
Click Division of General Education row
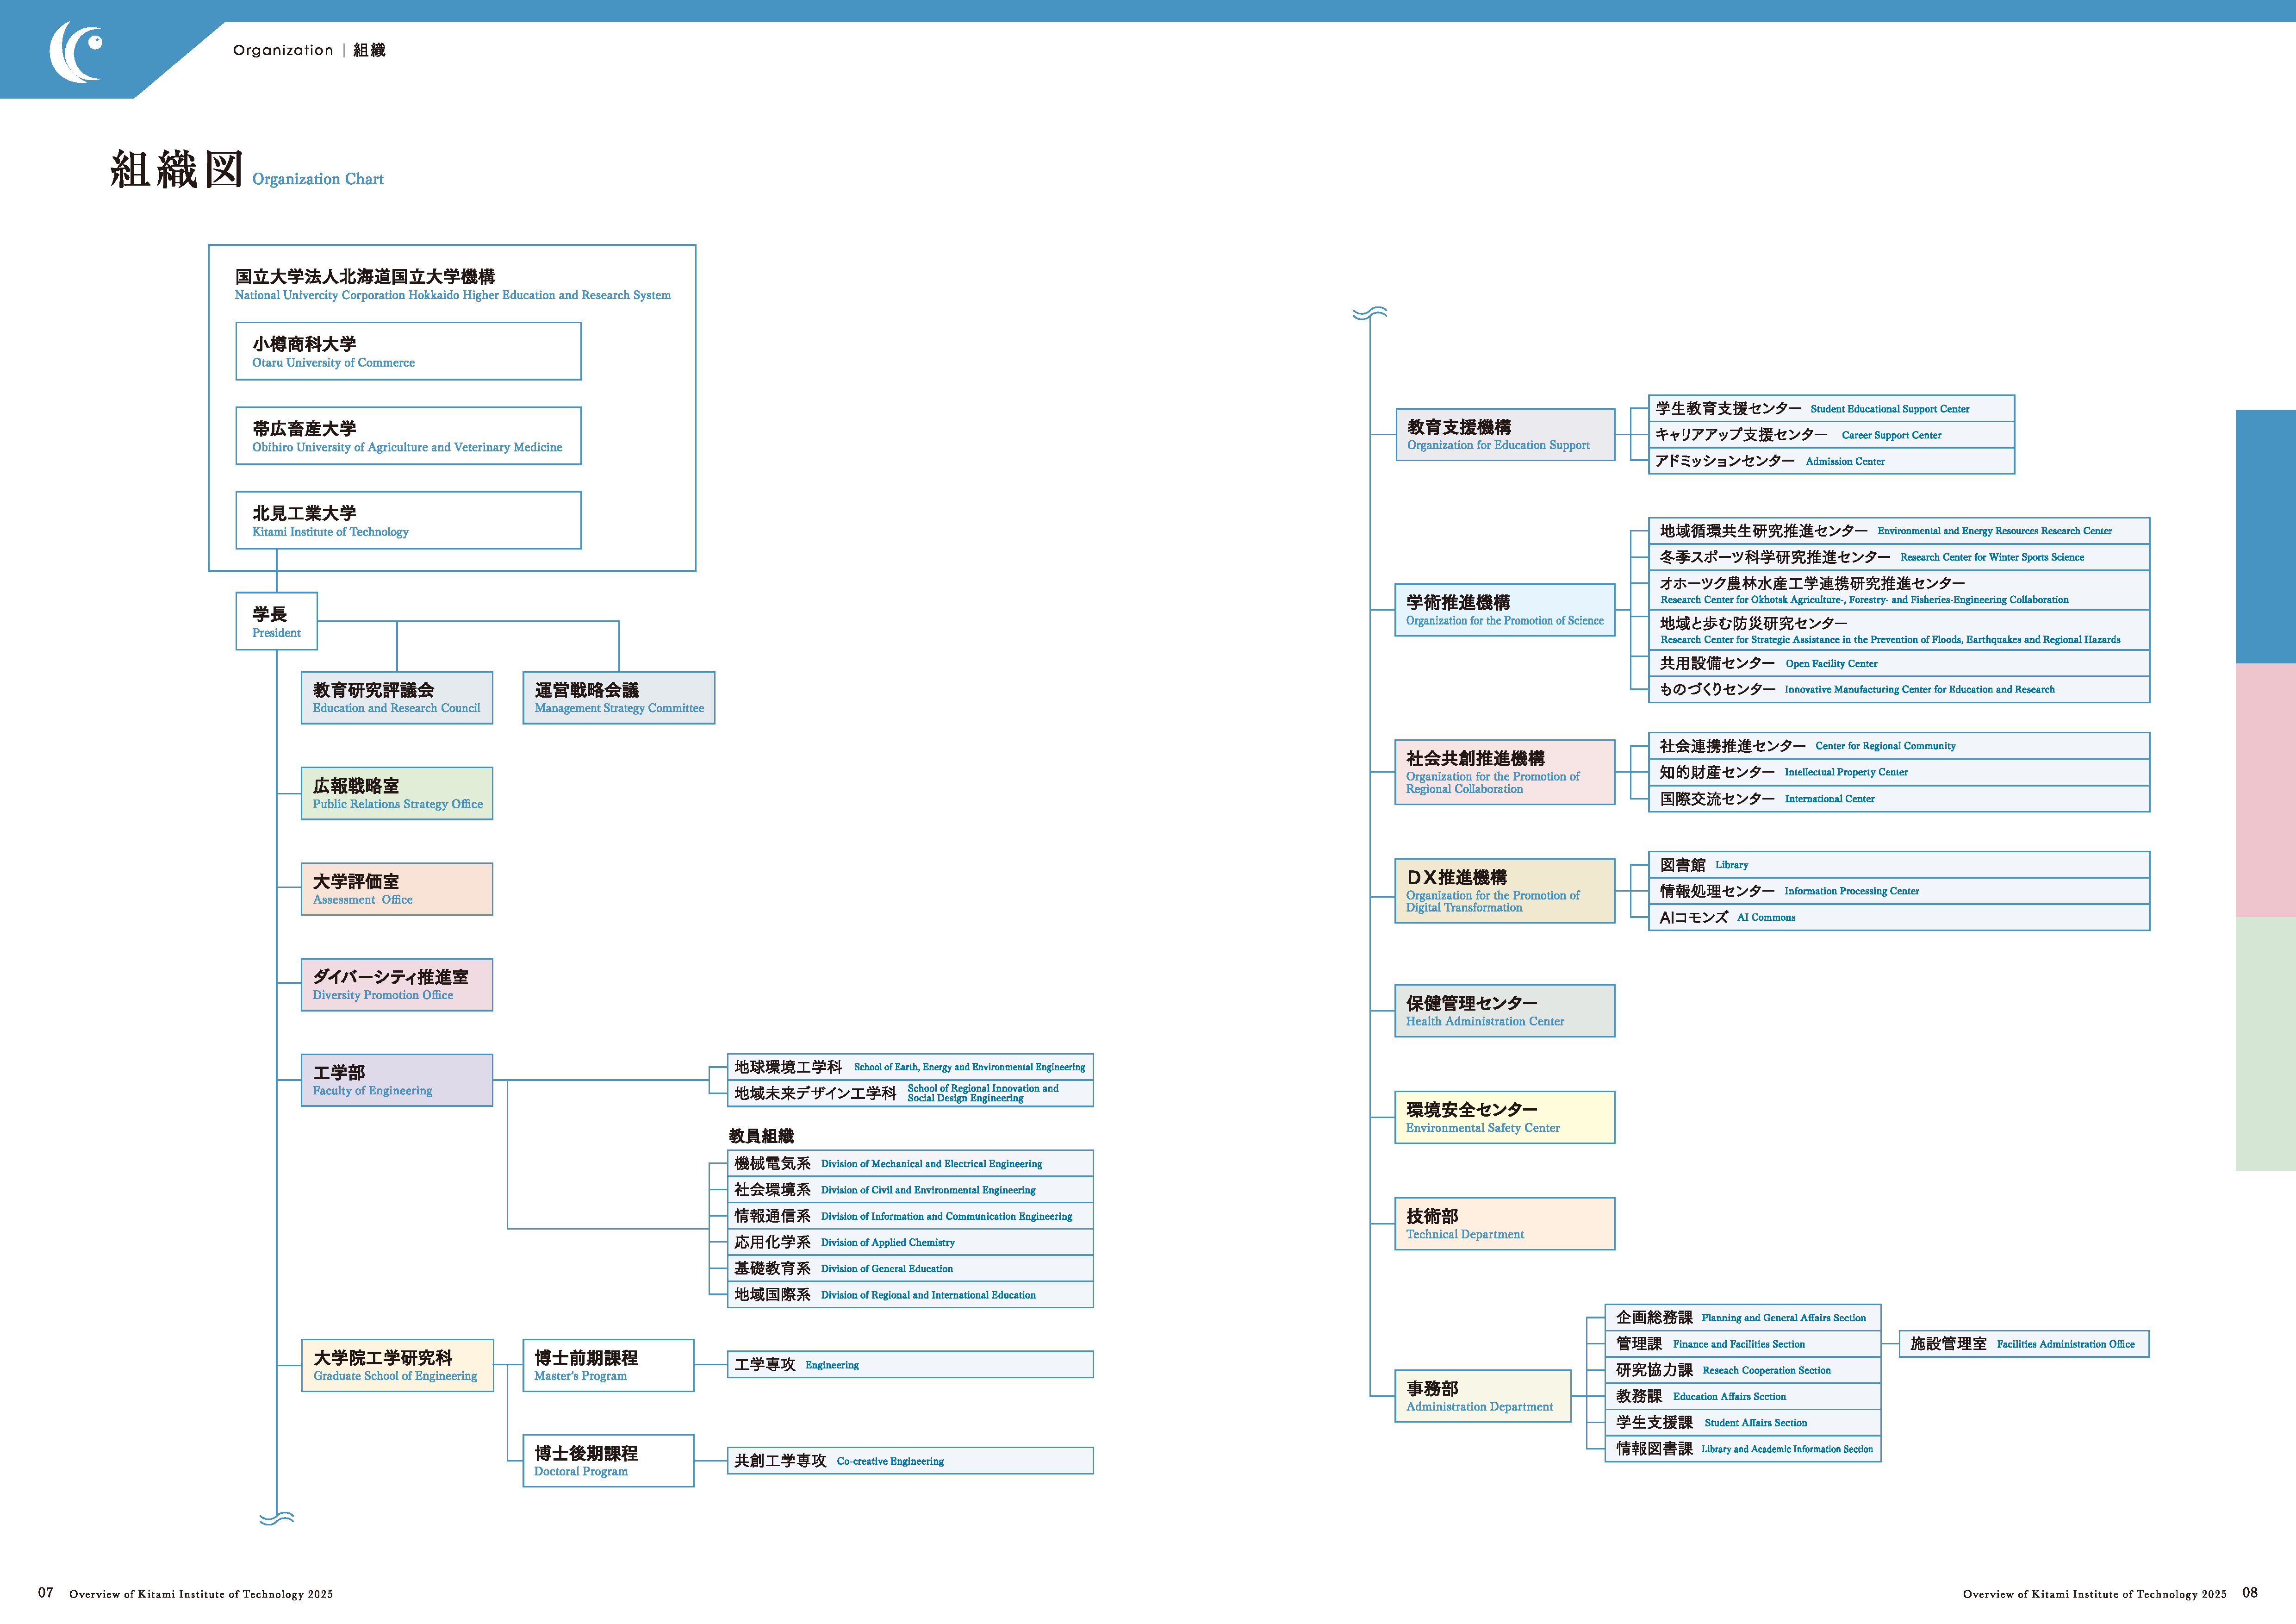[x=910, y=1268]
